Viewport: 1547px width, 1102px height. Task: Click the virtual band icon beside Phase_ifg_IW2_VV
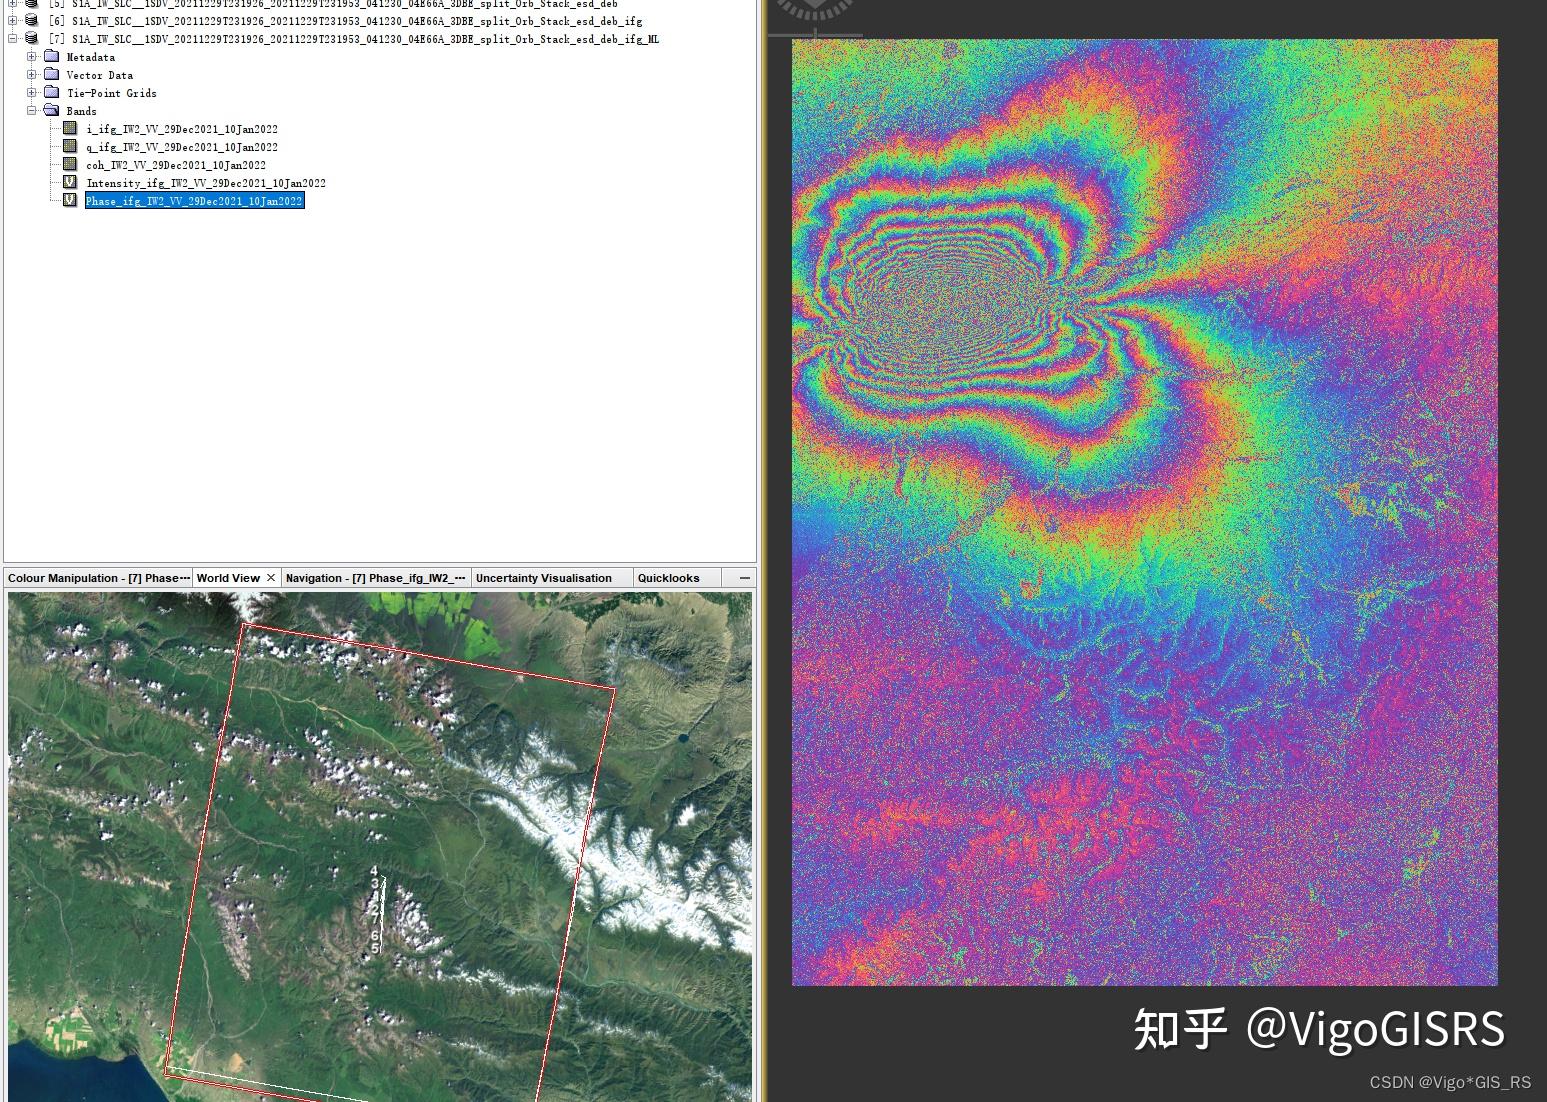70,200
